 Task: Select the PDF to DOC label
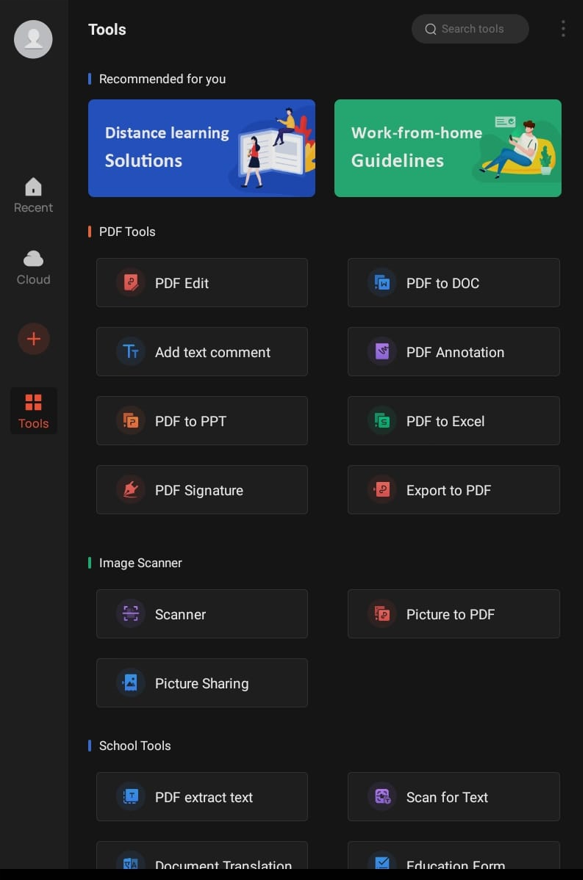[x=443, y=283]
